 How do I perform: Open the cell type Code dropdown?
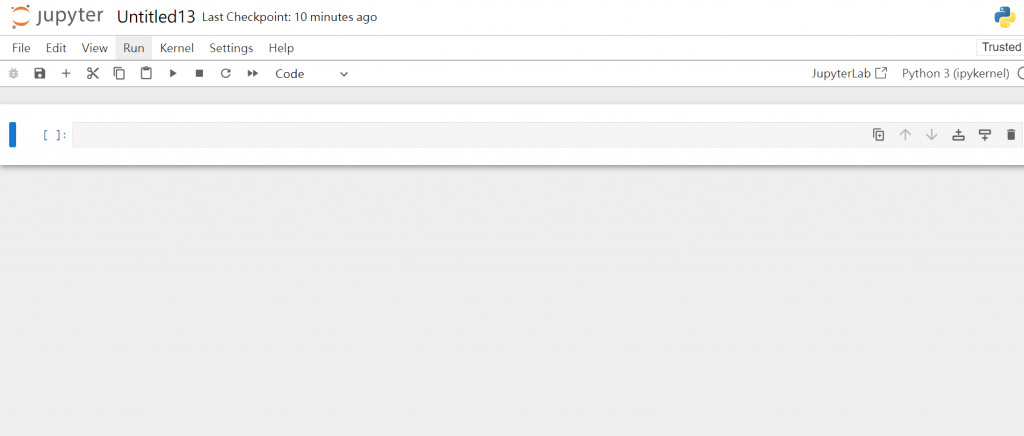[312, 74]
